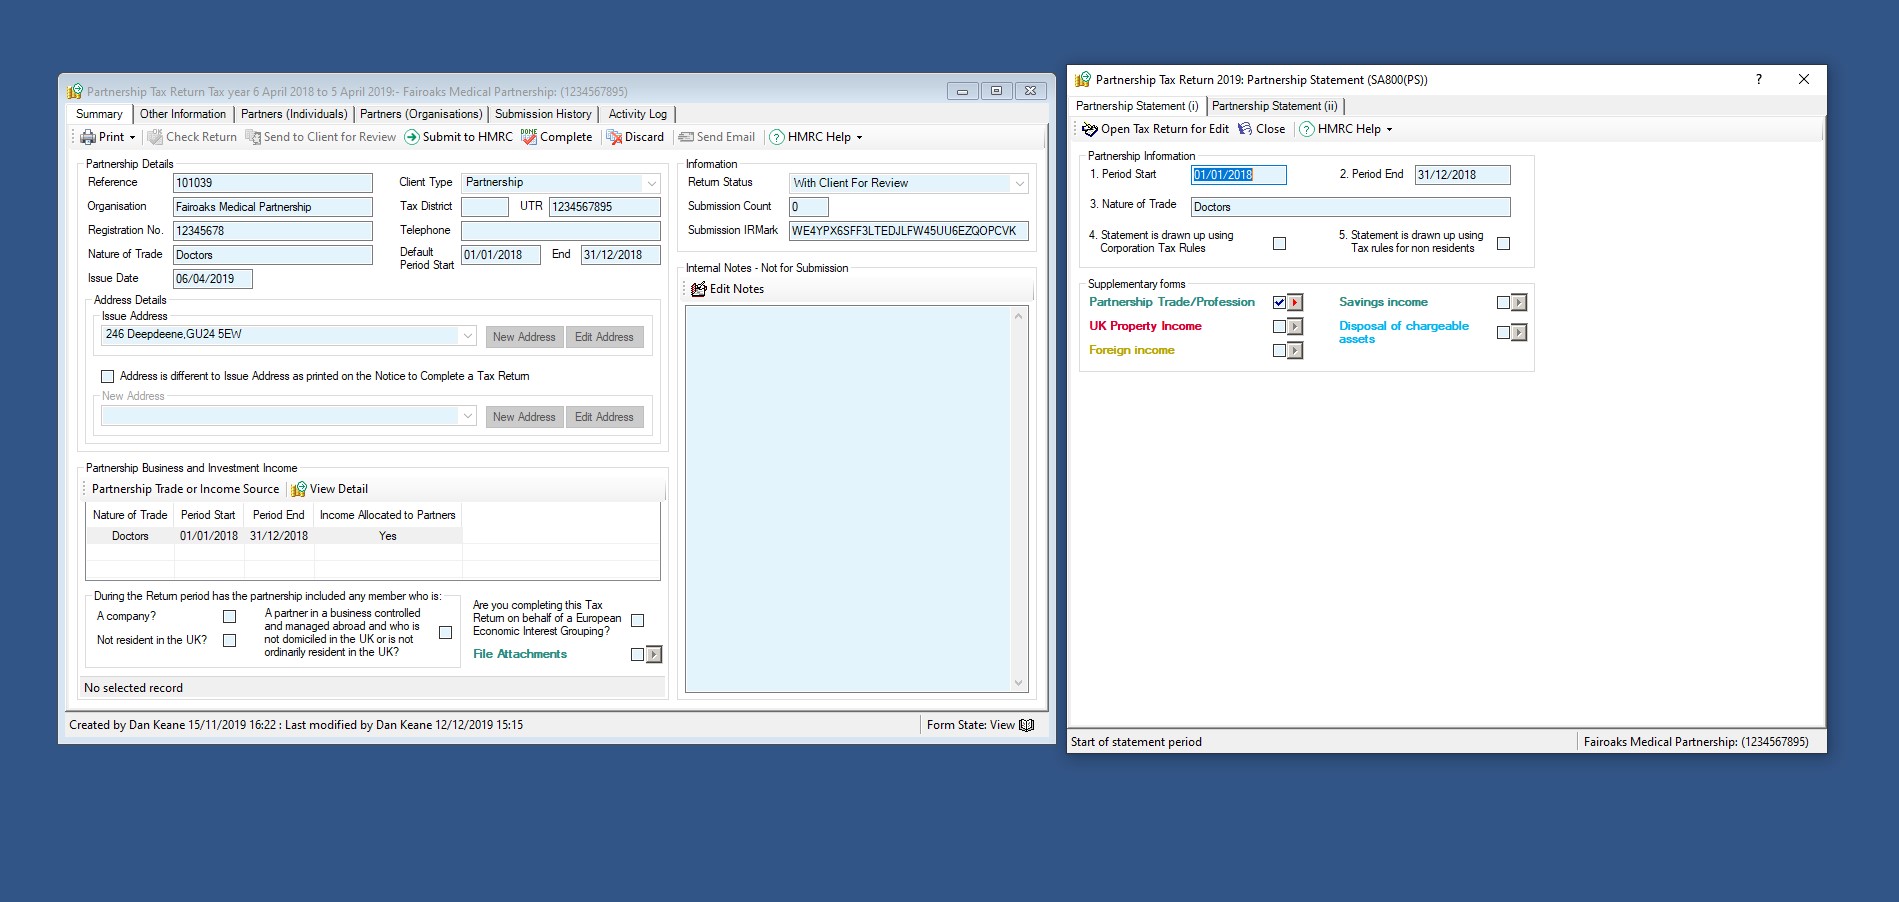The image size is (1899, 902).
Task: Select the Doctors row in trade table
Action: [273, 536]
